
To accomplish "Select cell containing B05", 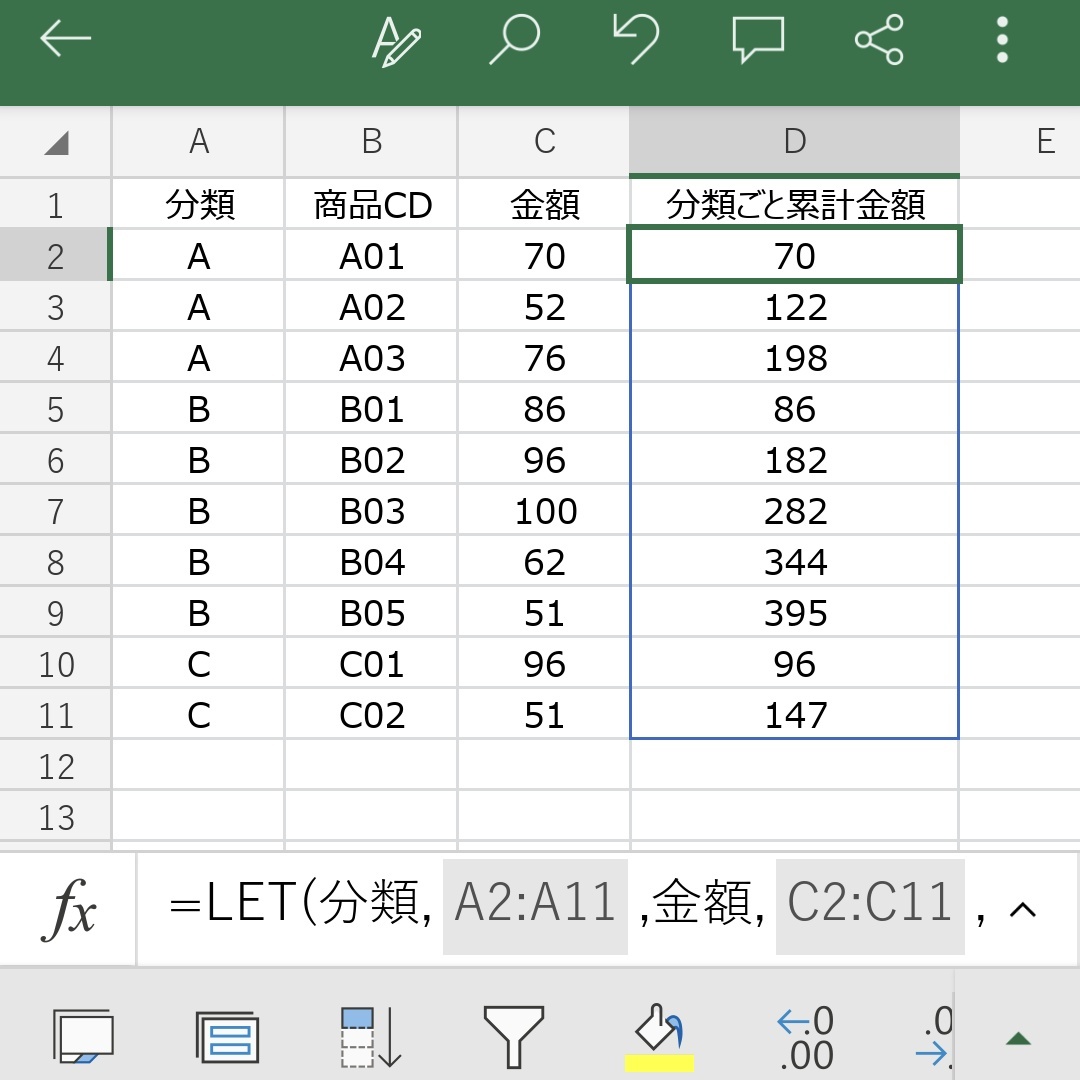I will (x=371, y=613).
